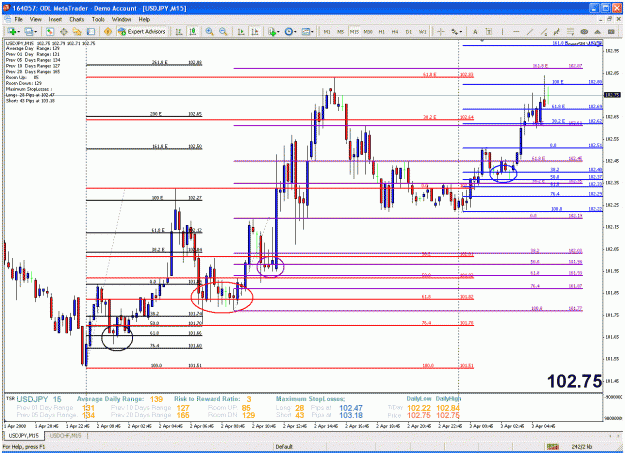Select the Ellipse drawing tool
Image resolution: width=625 pixels, height=453 pixels.
[x=584, y=32]
